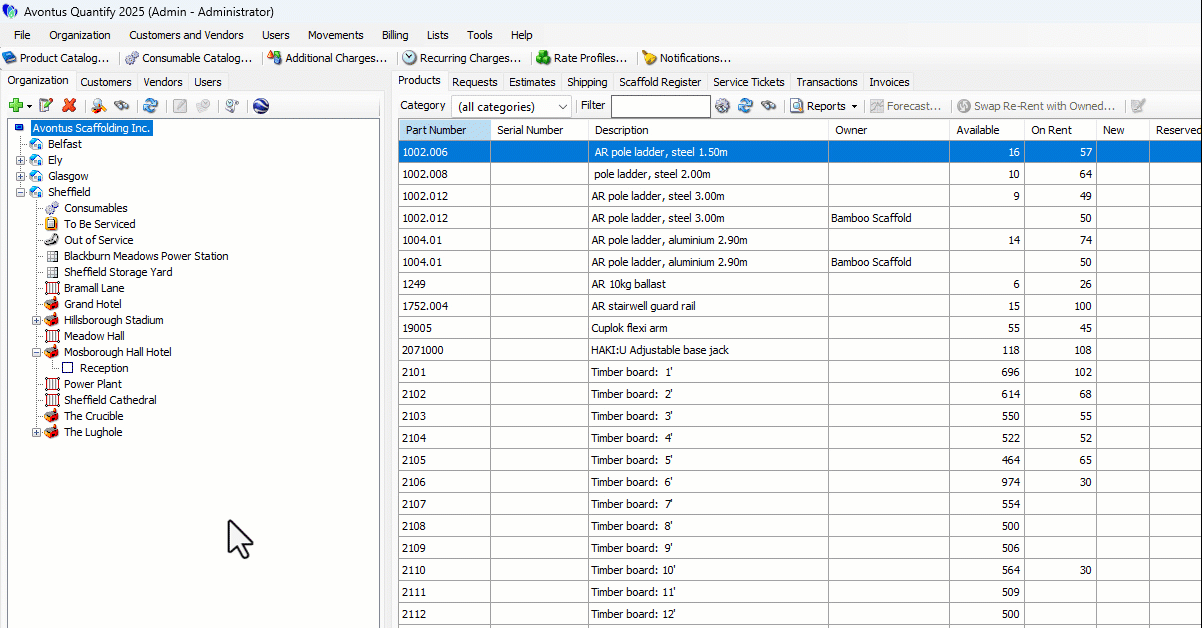
Task: Click the green plus Add icon
Action: click(16, 106)
